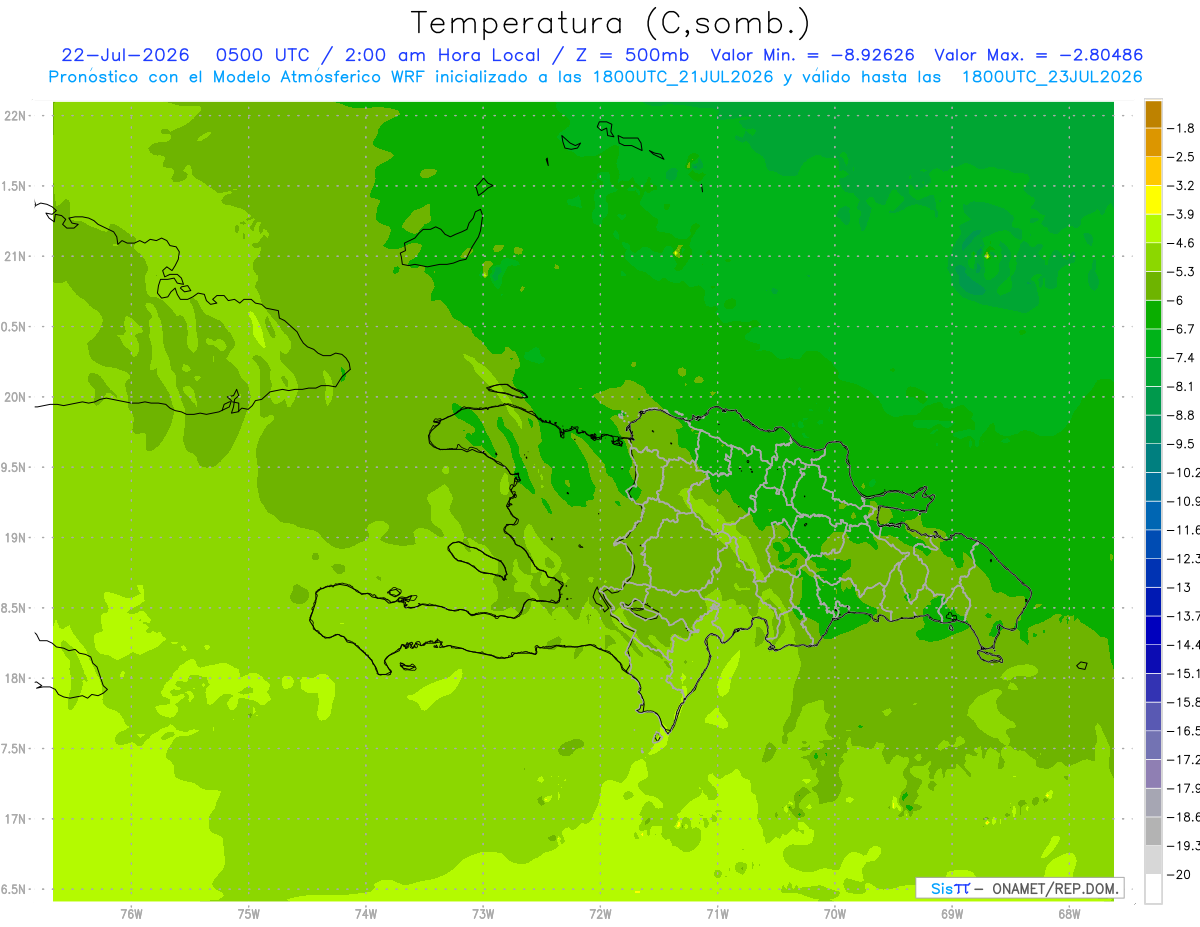Click the "70W" longitude label
The width and height of the screenshot is (1200, 927).
[835, 913]
